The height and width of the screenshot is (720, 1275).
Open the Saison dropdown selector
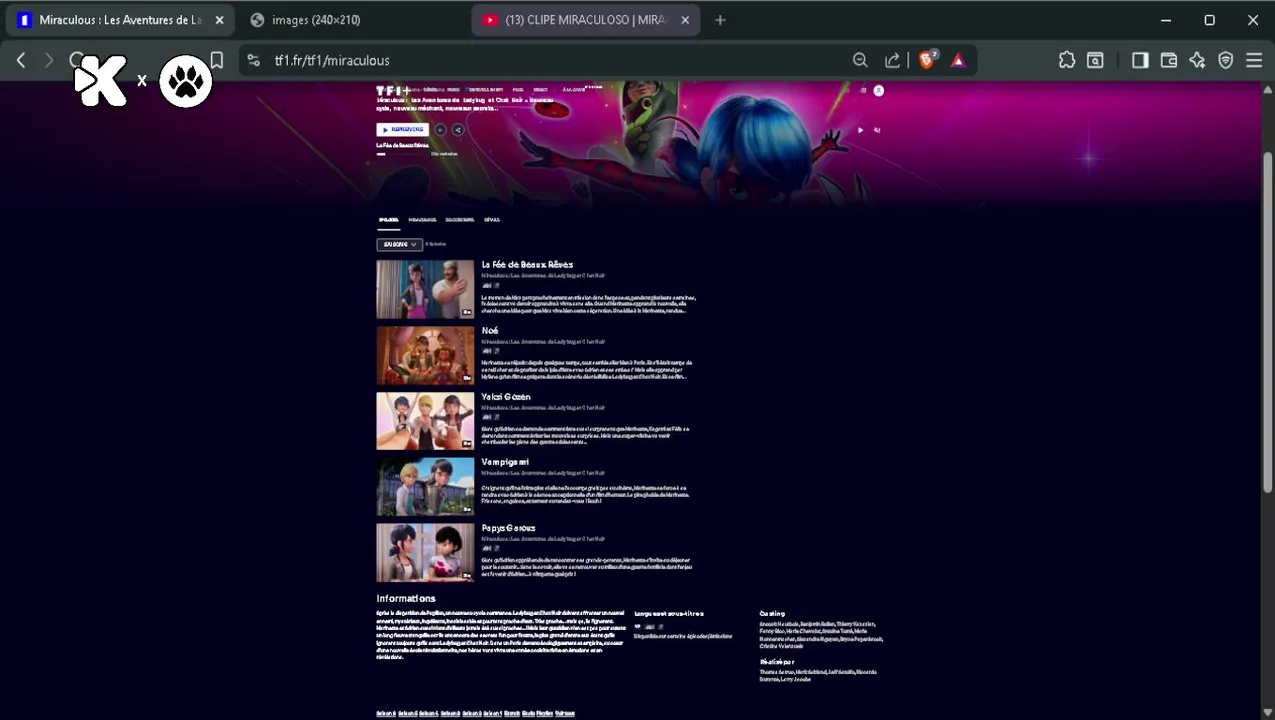[399, 244]
